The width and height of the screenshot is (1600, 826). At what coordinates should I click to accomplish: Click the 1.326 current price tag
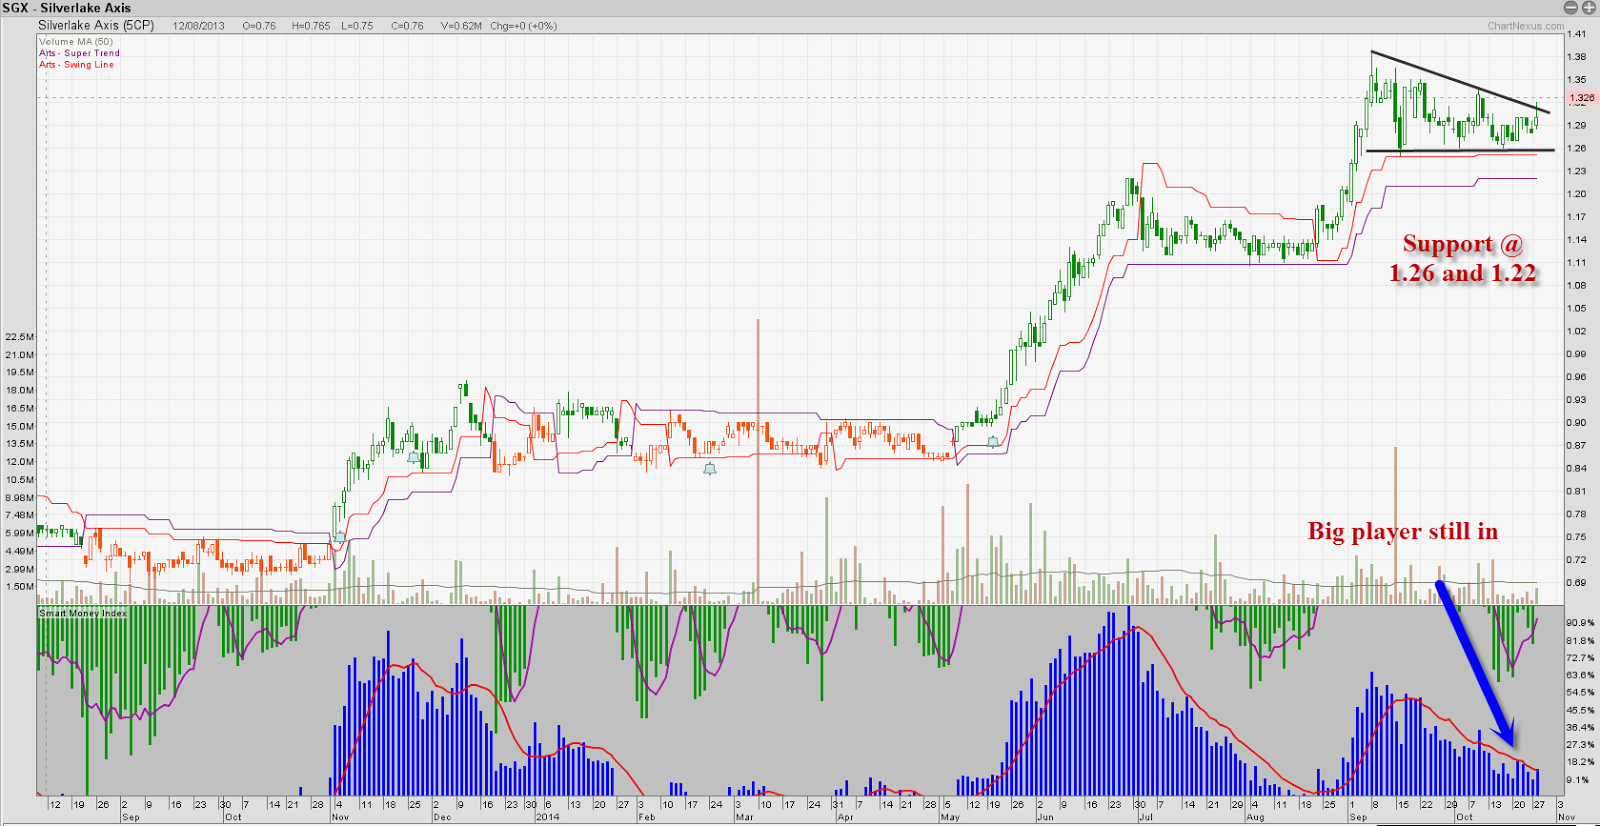pyautogui.click(x=1582, y=98)
